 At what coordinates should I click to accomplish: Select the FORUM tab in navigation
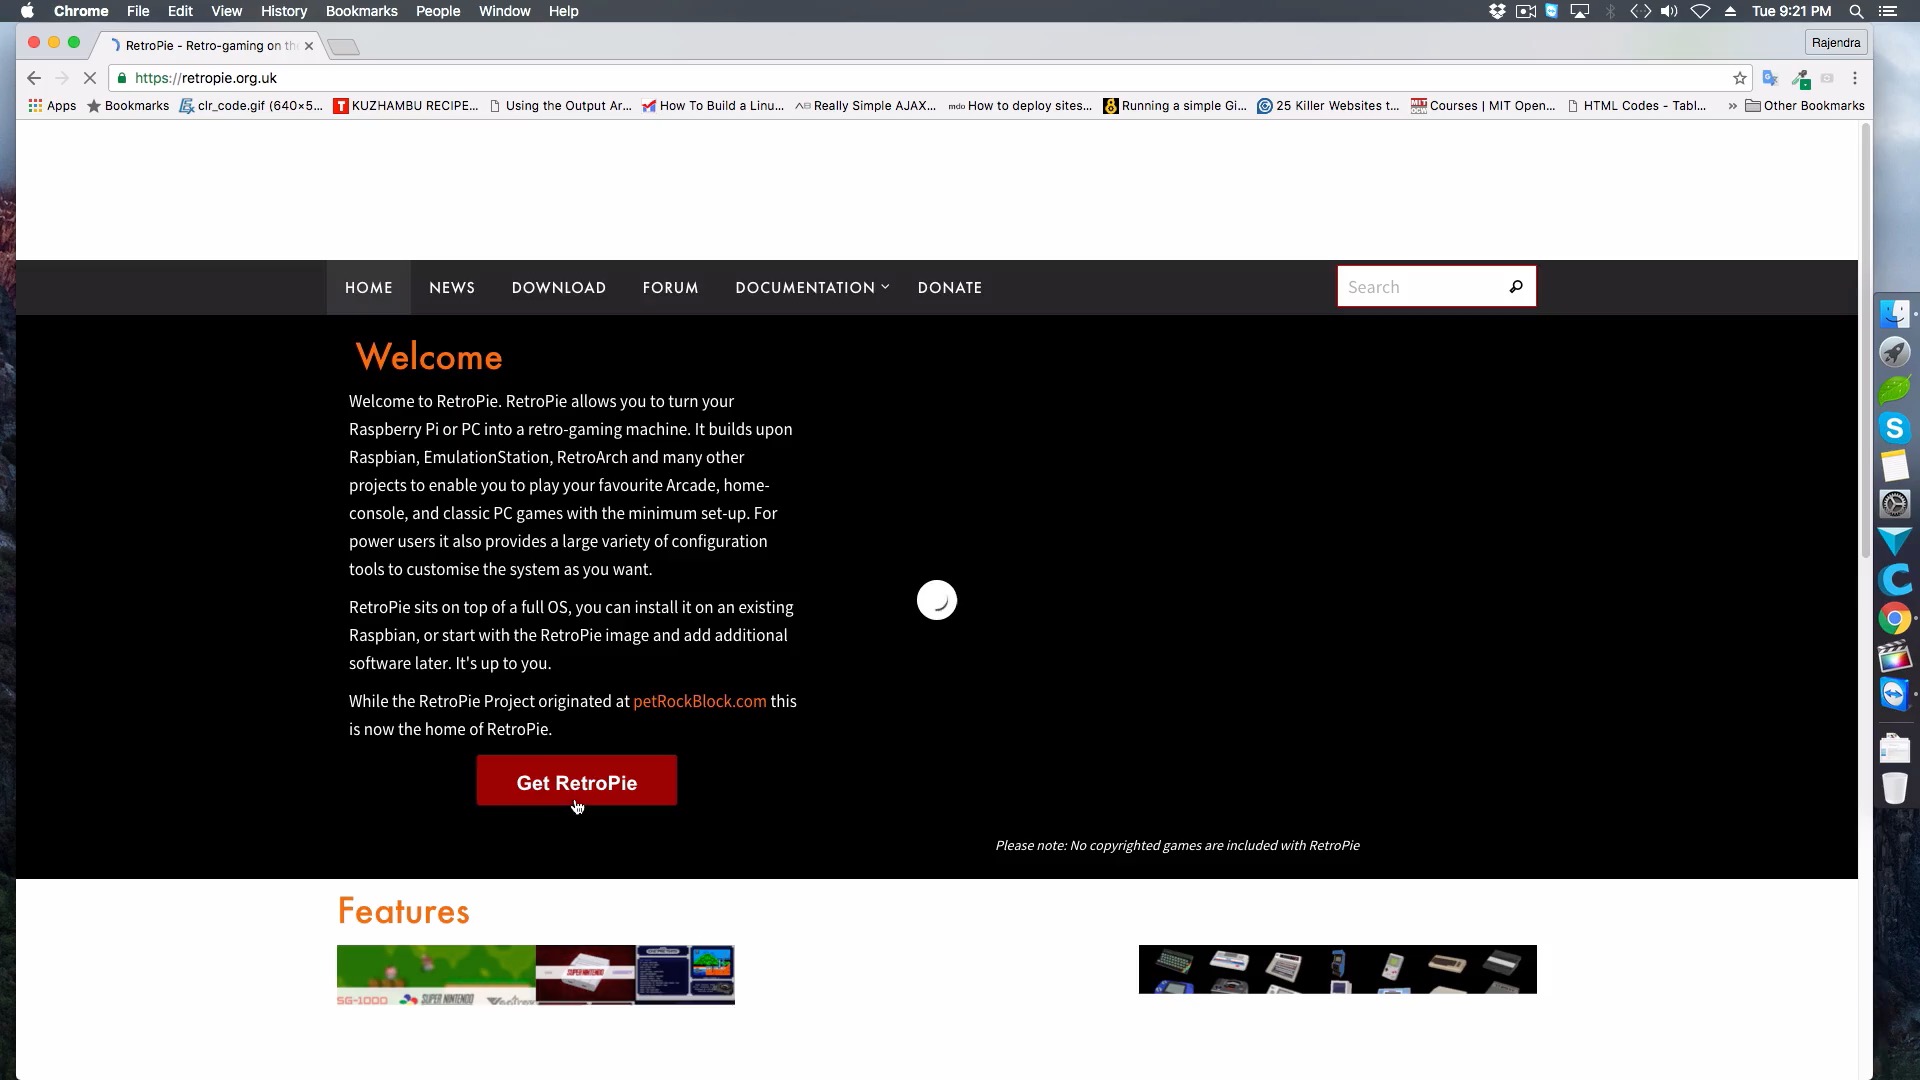point(670,287)
